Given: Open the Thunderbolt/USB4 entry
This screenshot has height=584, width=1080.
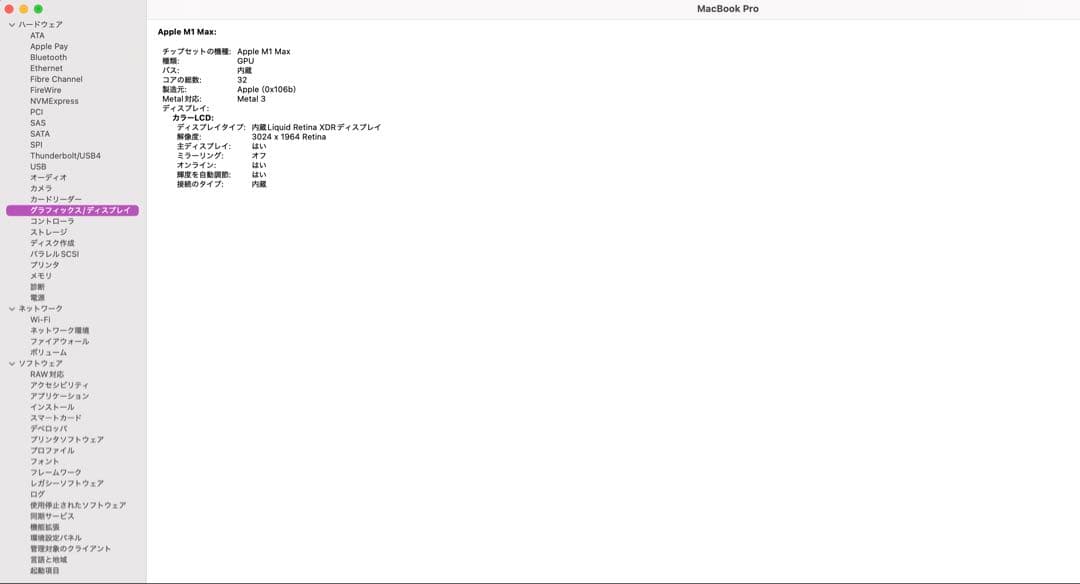Looking at the screenshot, I should (65, 156).
